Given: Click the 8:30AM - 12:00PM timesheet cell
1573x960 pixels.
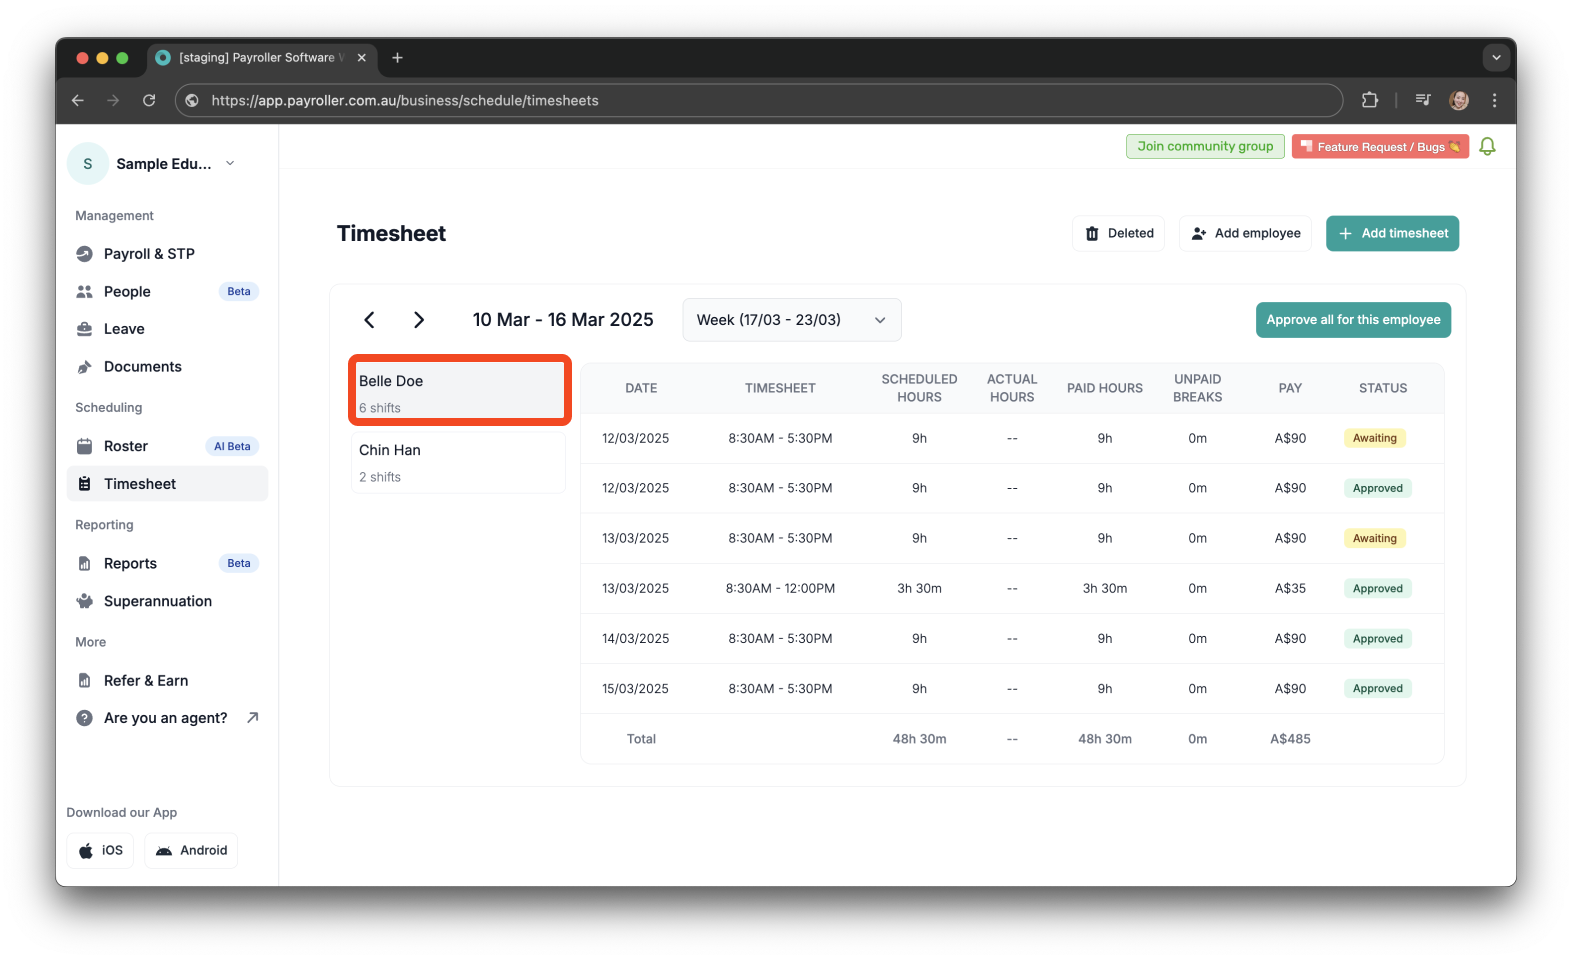Looking at the screenshot, I should point(780,589).
